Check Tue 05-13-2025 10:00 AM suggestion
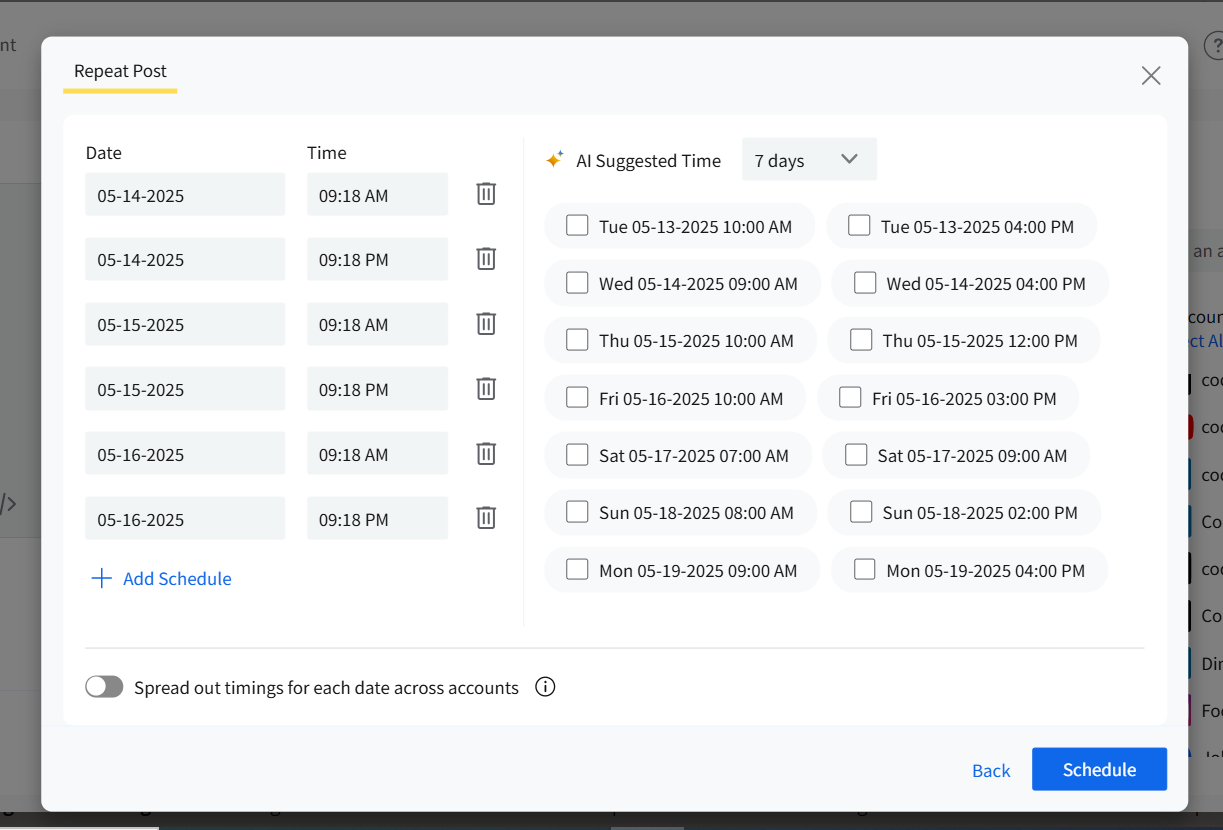This screenshot has height=830, width=1223. 577,226
